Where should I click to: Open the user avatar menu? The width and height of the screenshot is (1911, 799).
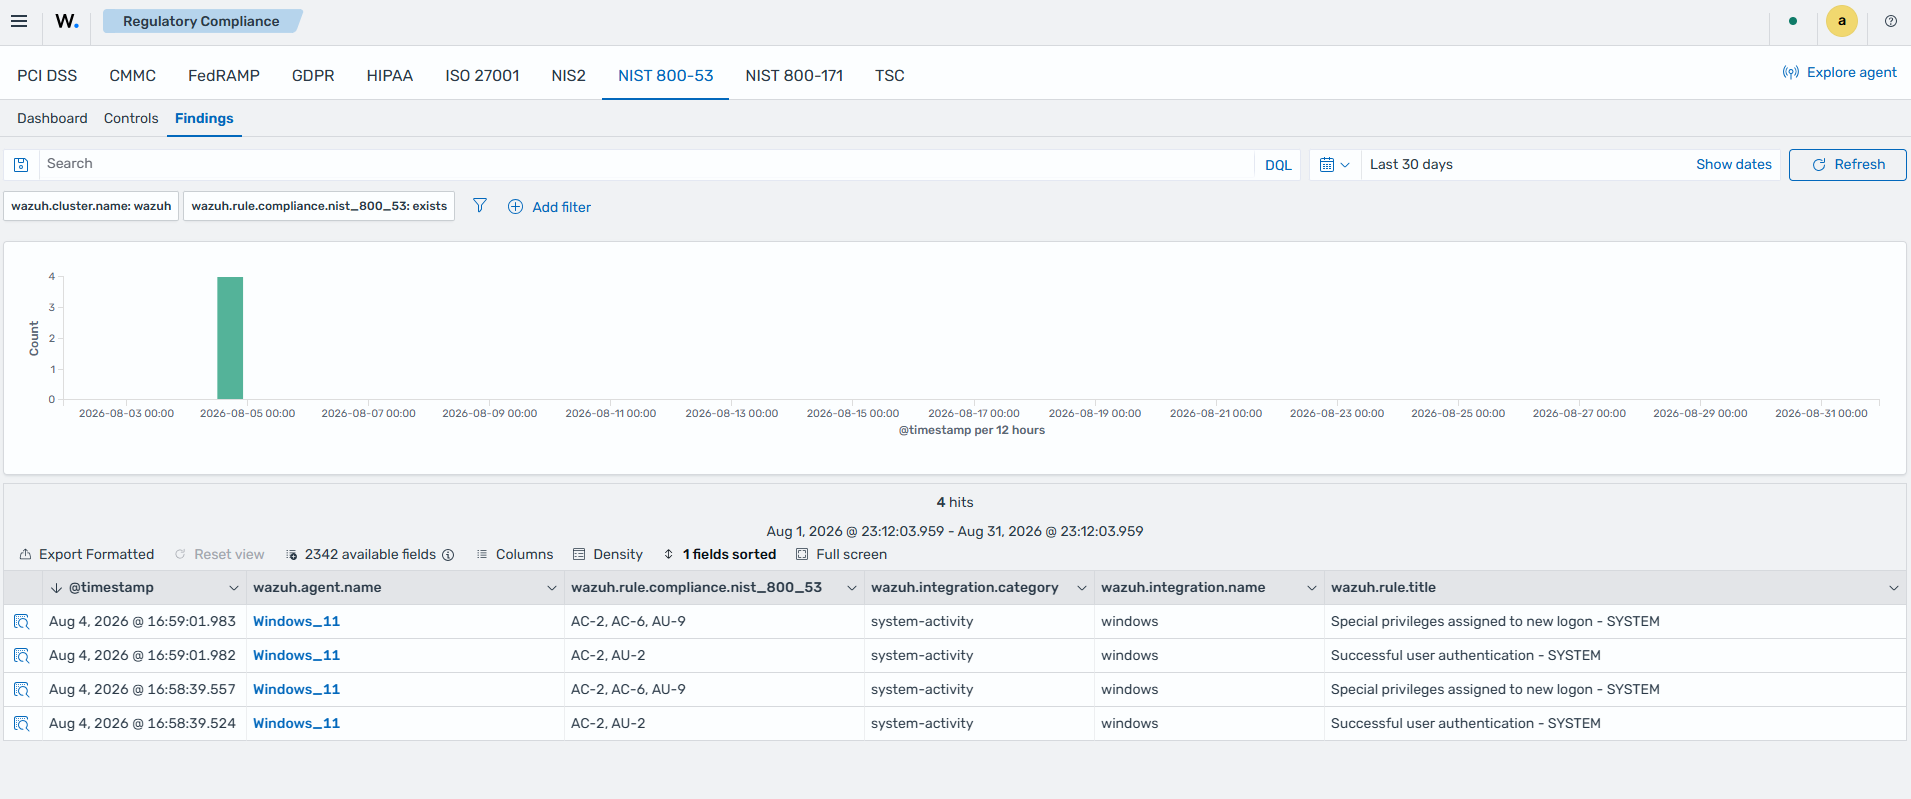coord(1841,21)
